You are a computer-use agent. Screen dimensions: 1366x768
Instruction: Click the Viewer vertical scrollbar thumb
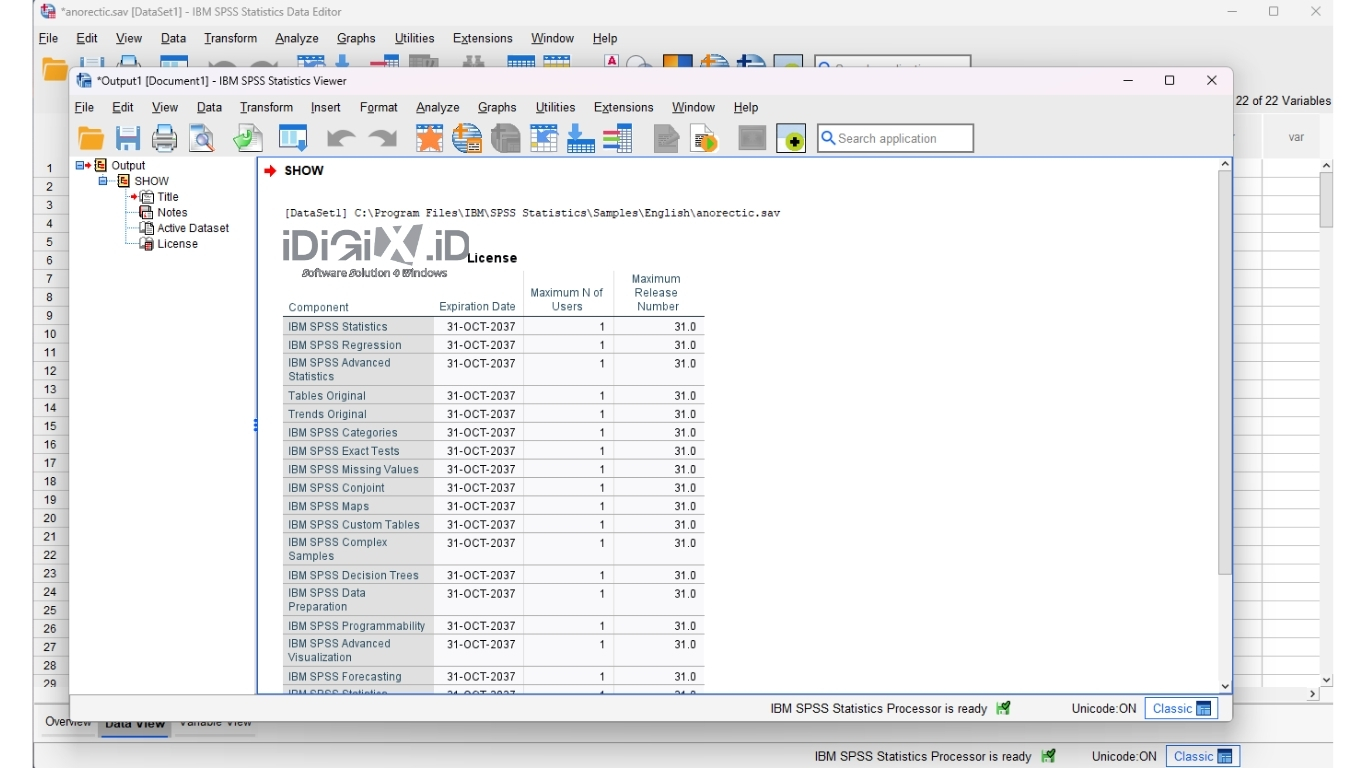[1225, 372]
